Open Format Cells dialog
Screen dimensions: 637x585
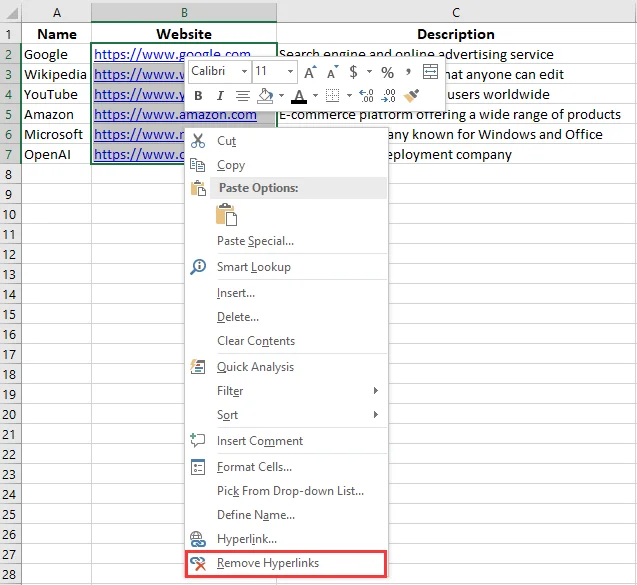point(286,467)
